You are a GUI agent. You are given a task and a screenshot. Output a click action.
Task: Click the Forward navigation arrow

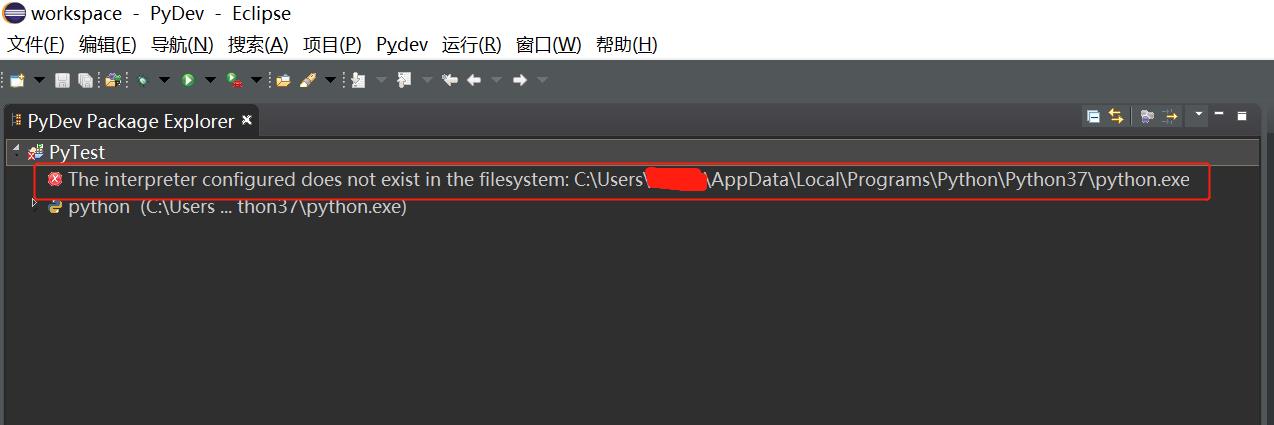pos(519,80)
